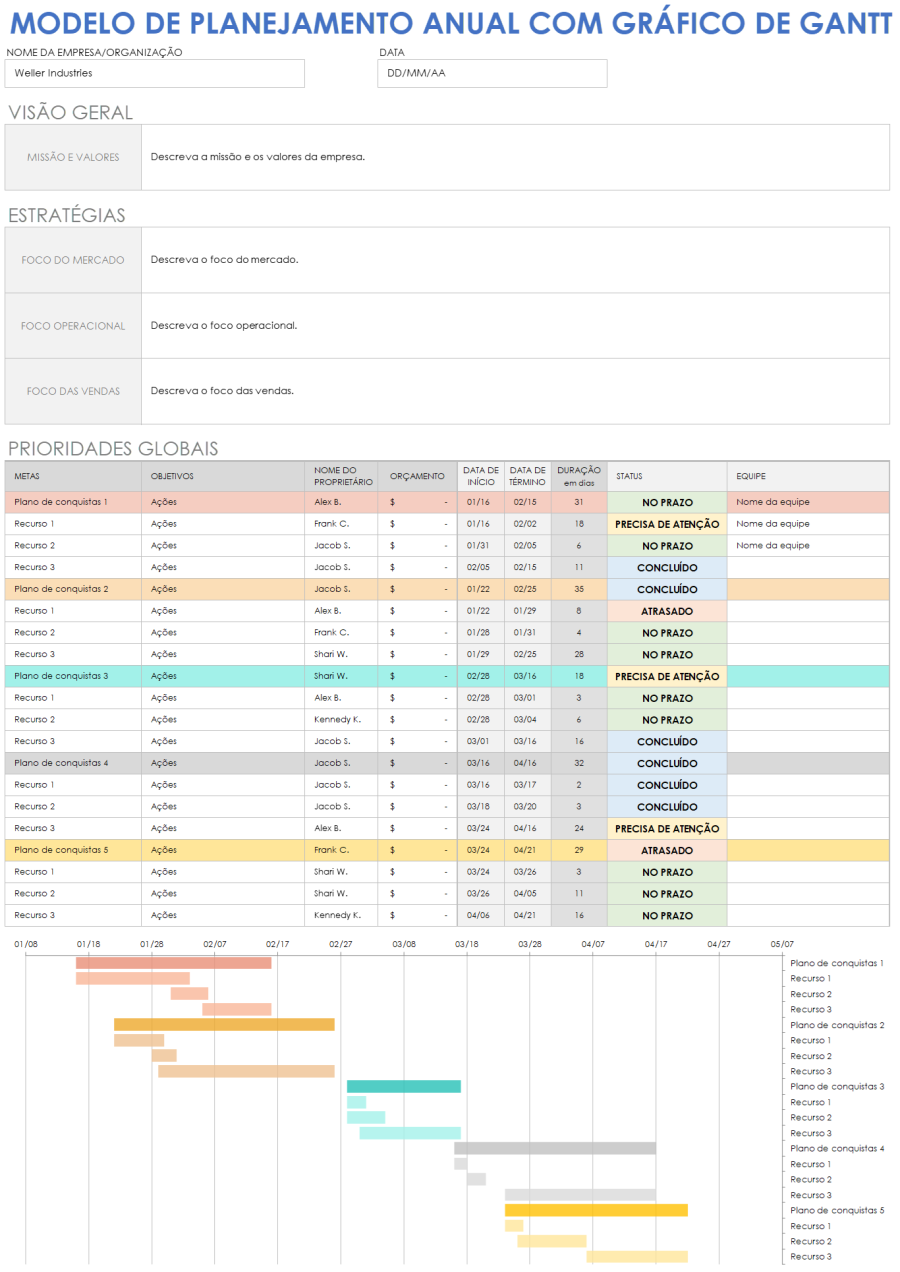900x1272 pixels.
Task: Click the mission and values description cell
Action: pos(514,157)
